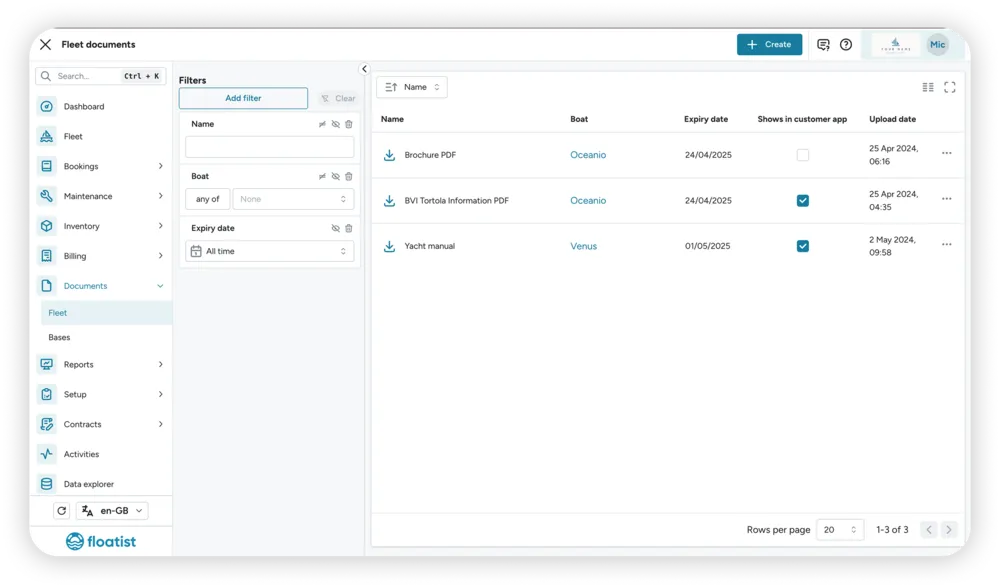Expand the Maintenance sidebar section
The width and height of the screenshot is (1000, 587).
101,196
